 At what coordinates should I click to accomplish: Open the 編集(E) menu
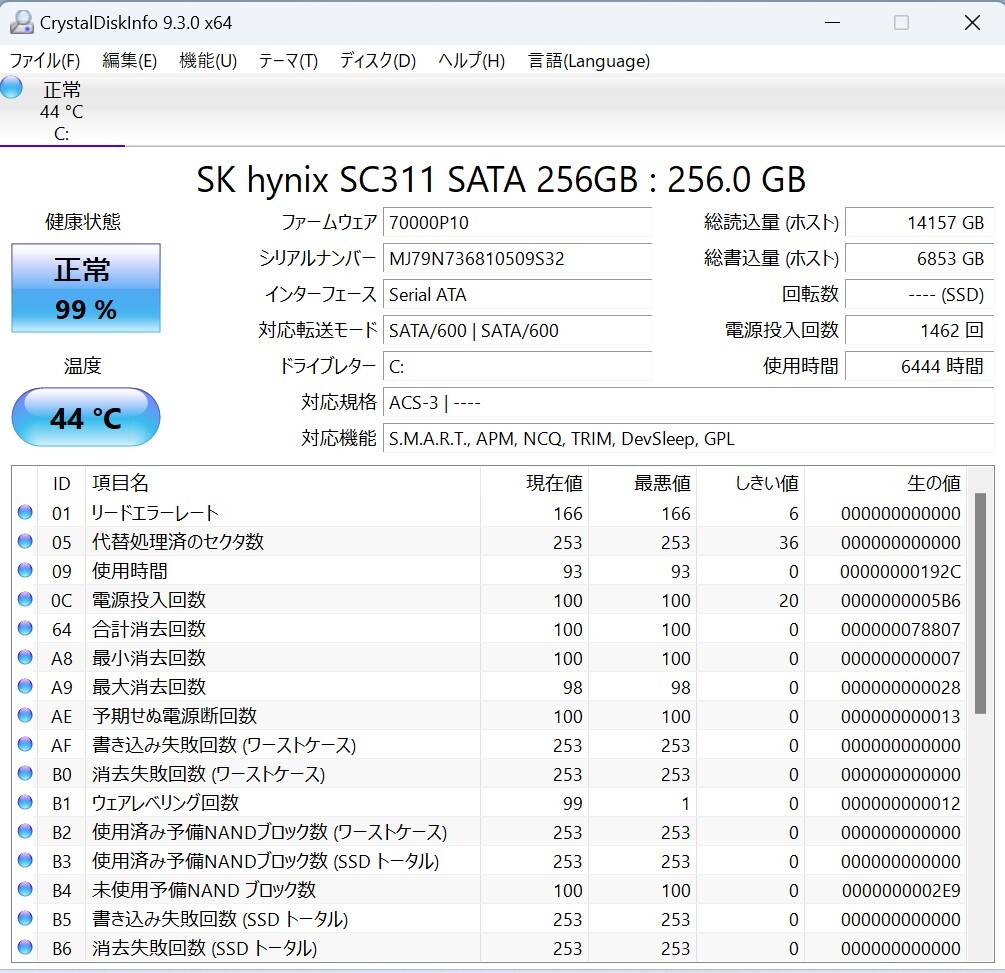click(x=129, y=61)
